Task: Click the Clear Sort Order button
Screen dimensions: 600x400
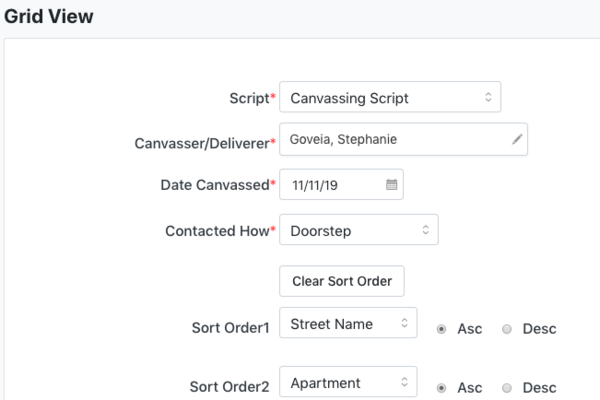Action: tap(342, 281)
